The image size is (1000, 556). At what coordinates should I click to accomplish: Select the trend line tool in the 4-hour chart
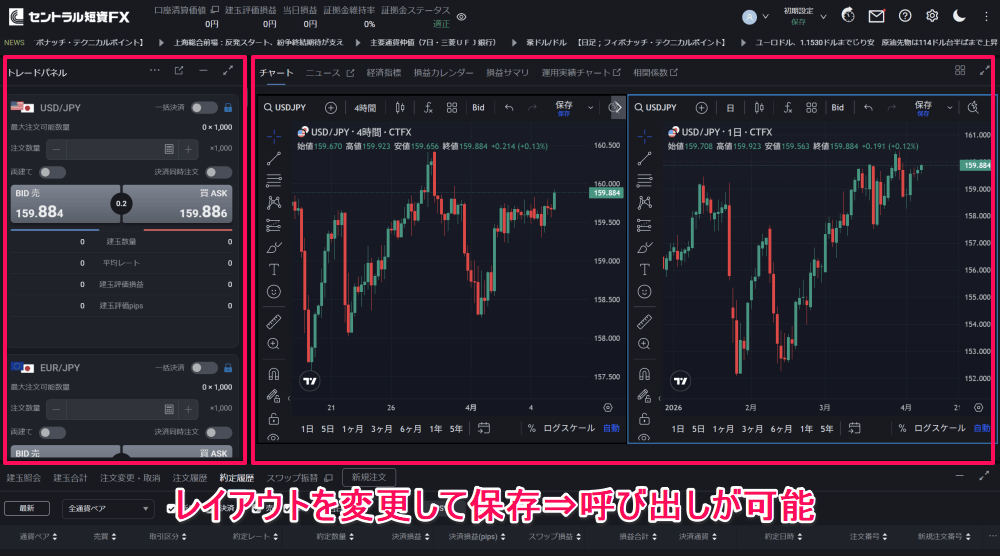point(274,158)
